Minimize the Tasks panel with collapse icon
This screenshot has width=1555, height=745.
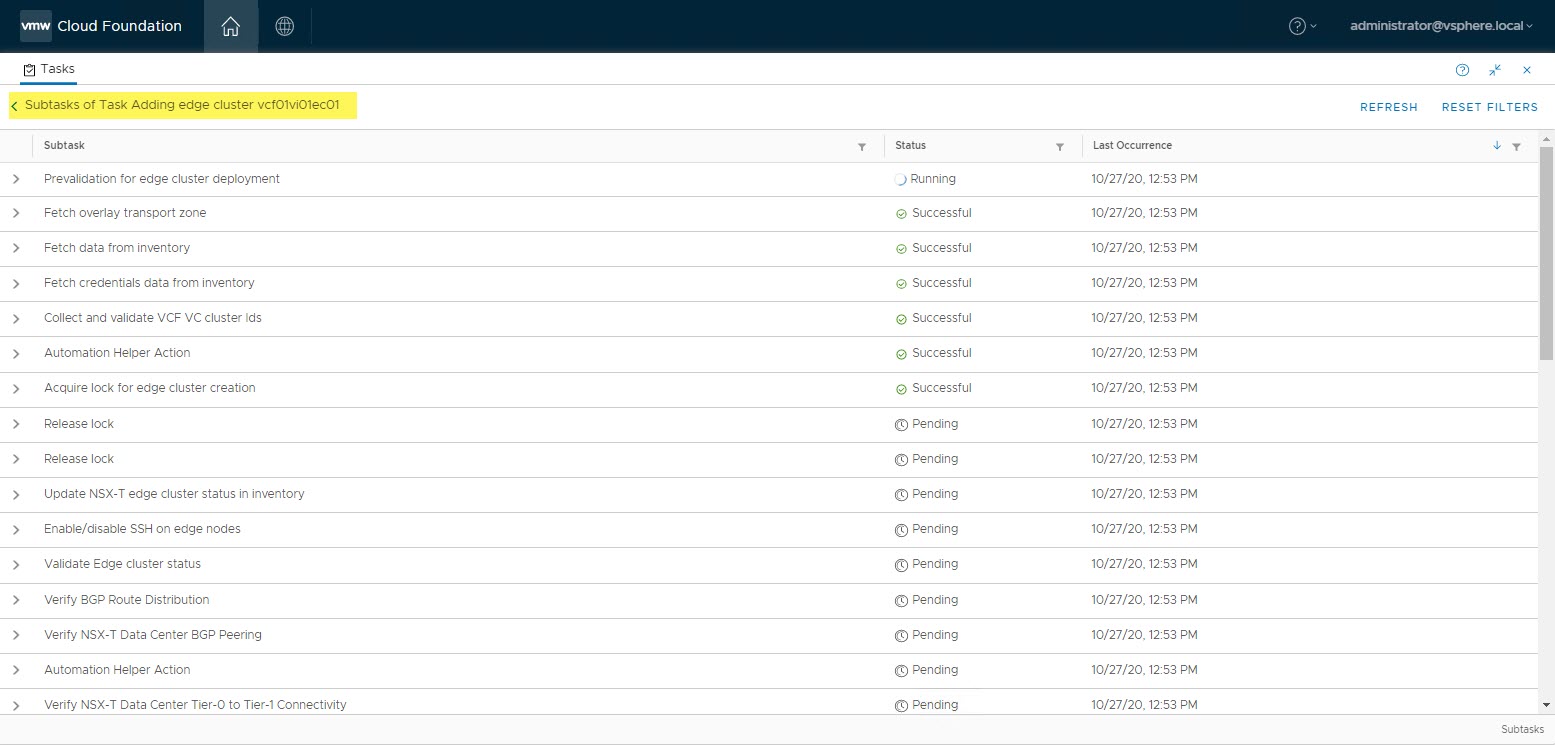1495,70
